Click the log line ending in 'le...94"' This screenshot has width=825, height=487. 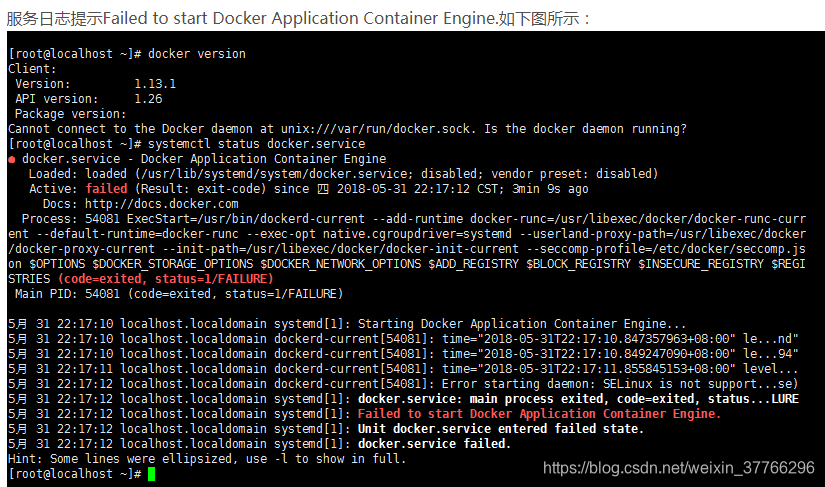(x=404, y=353)
